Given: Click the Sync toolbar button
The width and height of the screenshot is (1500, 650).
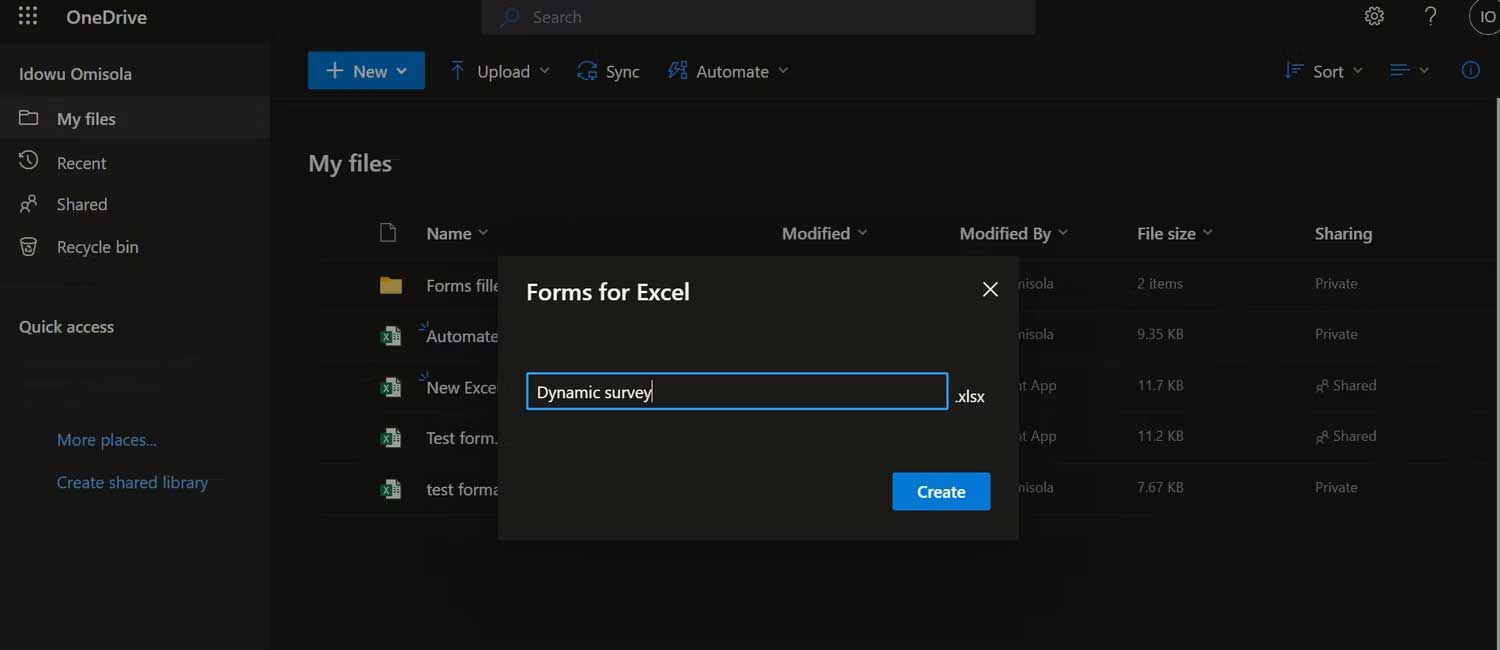Looking at the screenshot, I should click(x=608, y=71).
